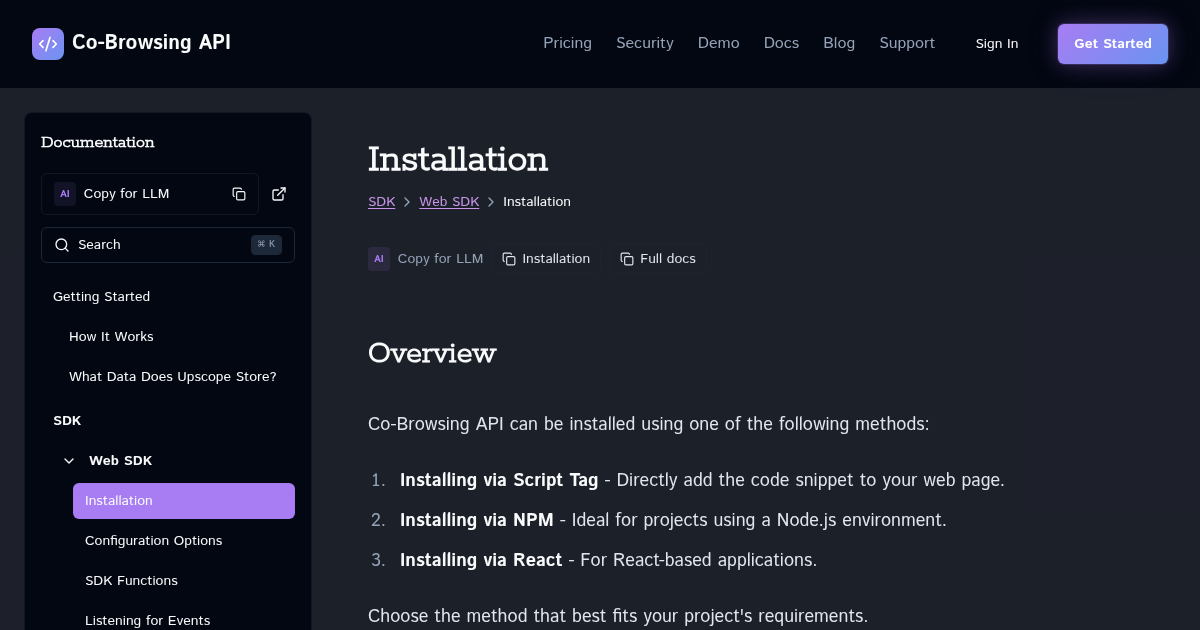1200x630 pixels.
Task: Open the Support page
Action: click(907, 43)
